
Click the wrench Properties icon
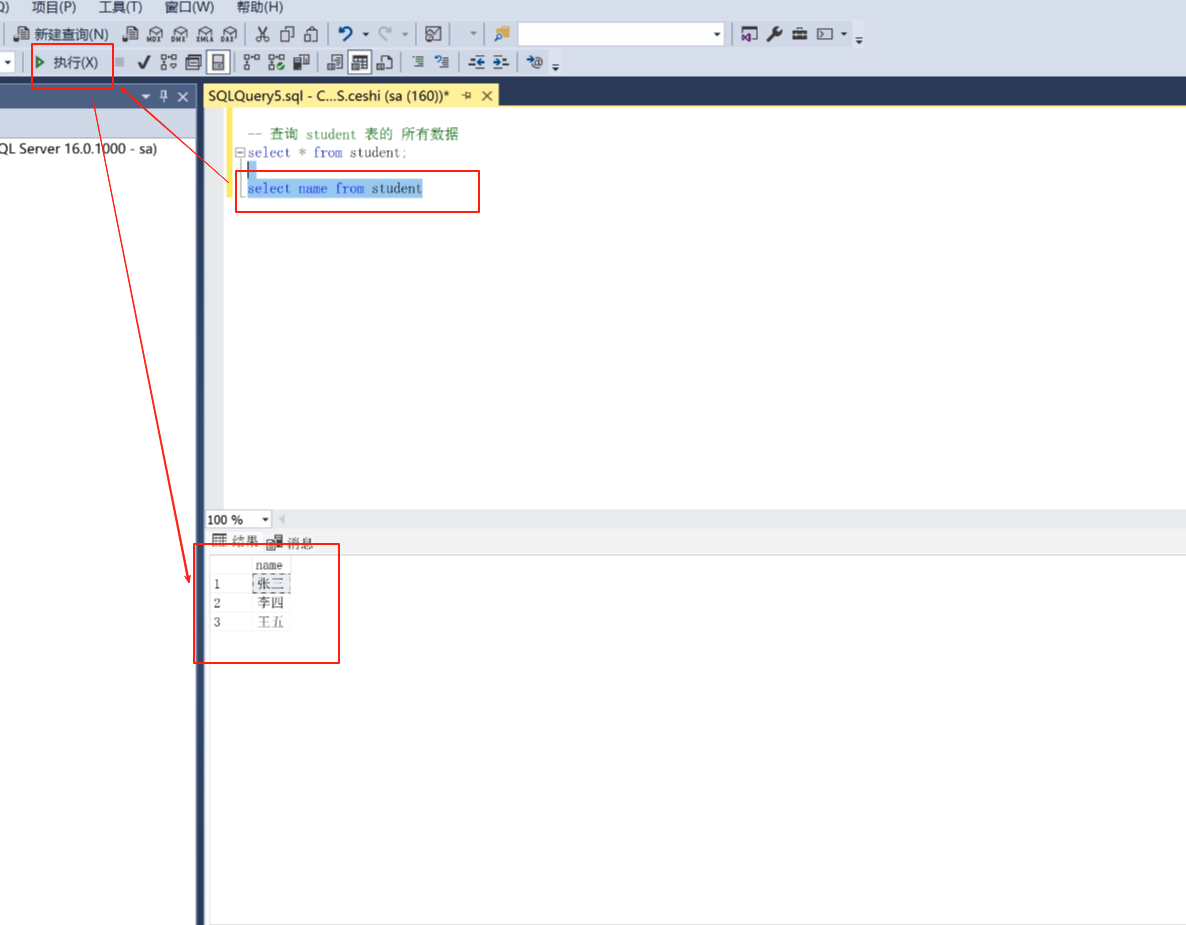[x=775, y=34]
